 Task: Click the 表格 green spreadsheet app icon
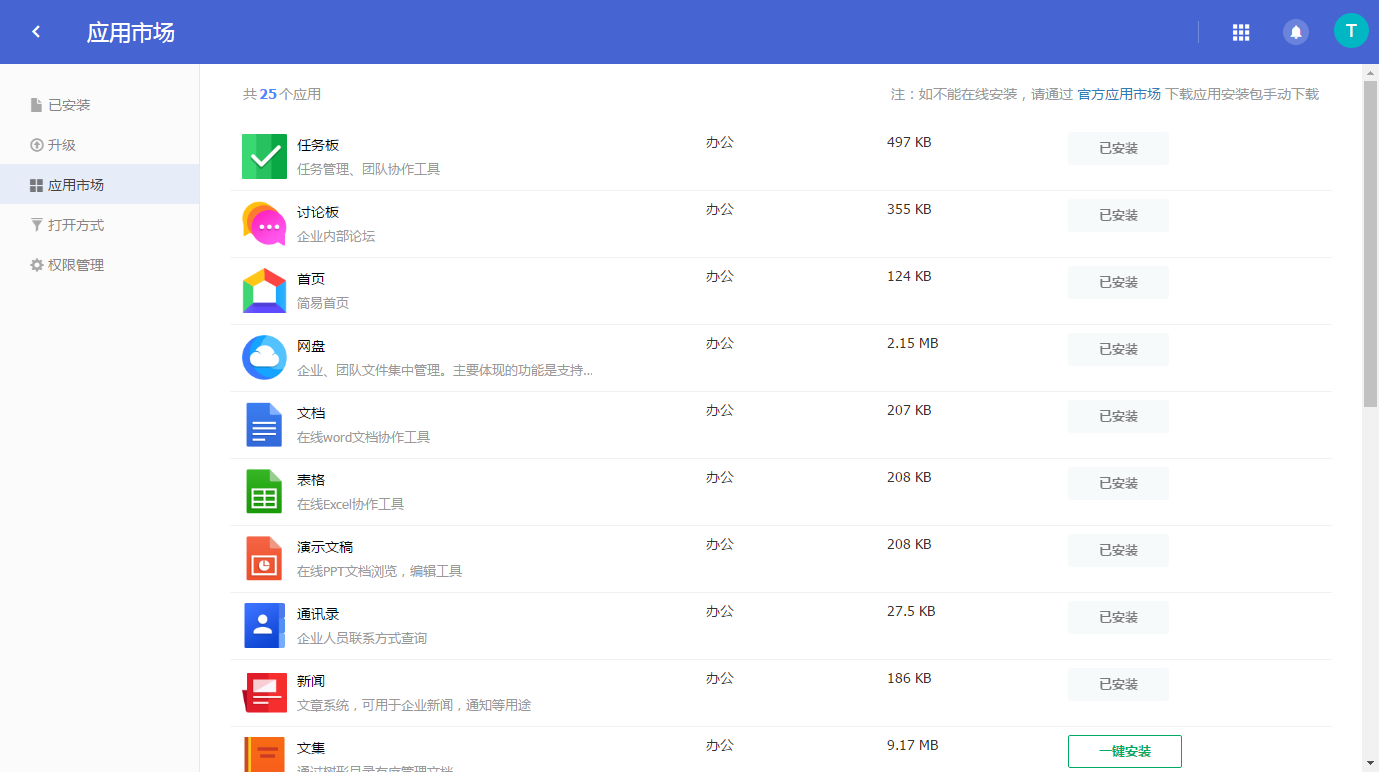click(x=264, y=492)
